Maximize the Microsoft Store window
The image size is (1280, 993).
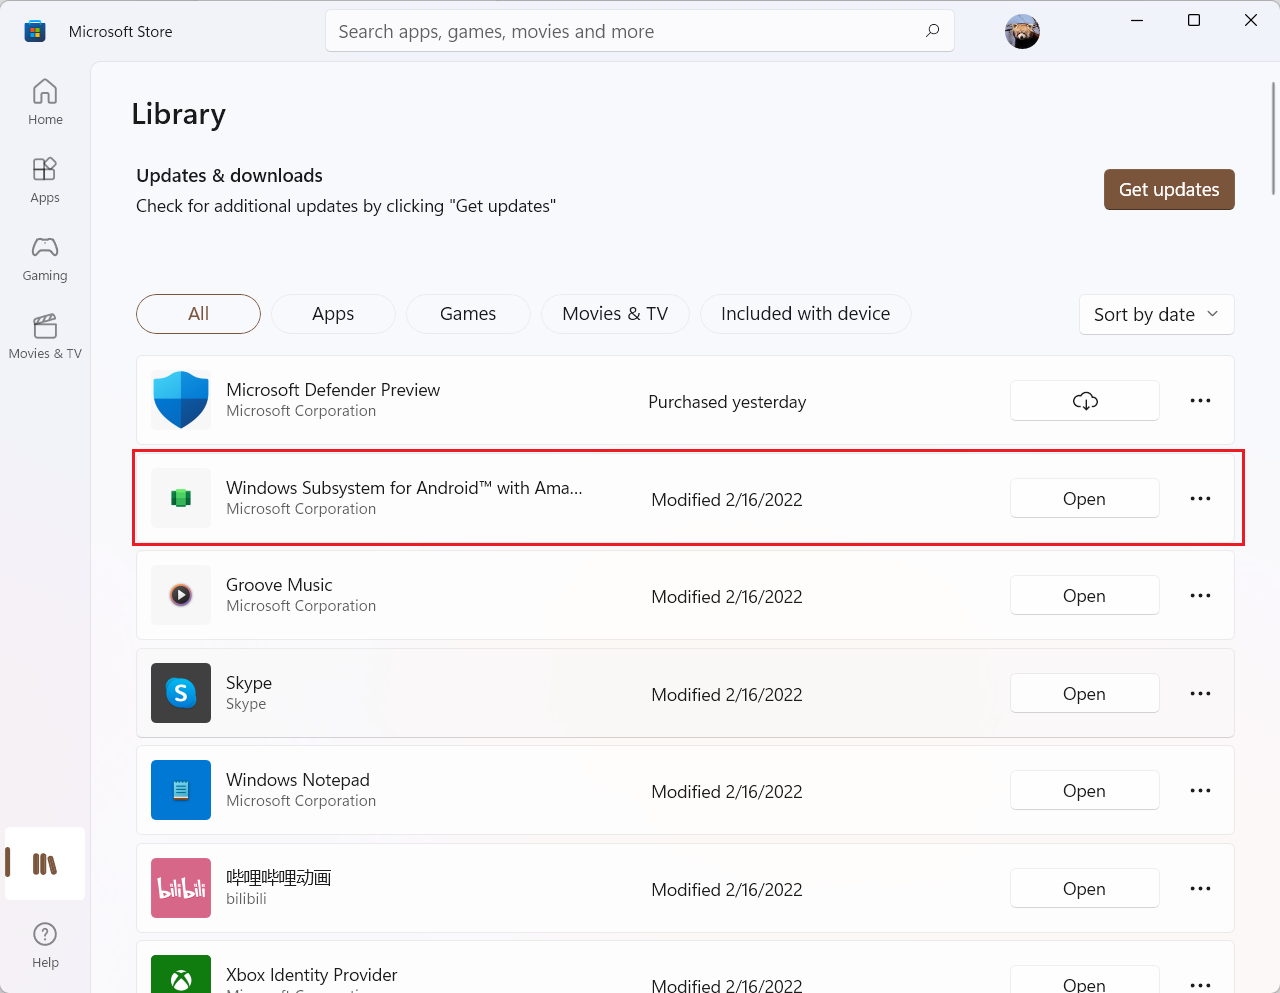pos(1194,20)
